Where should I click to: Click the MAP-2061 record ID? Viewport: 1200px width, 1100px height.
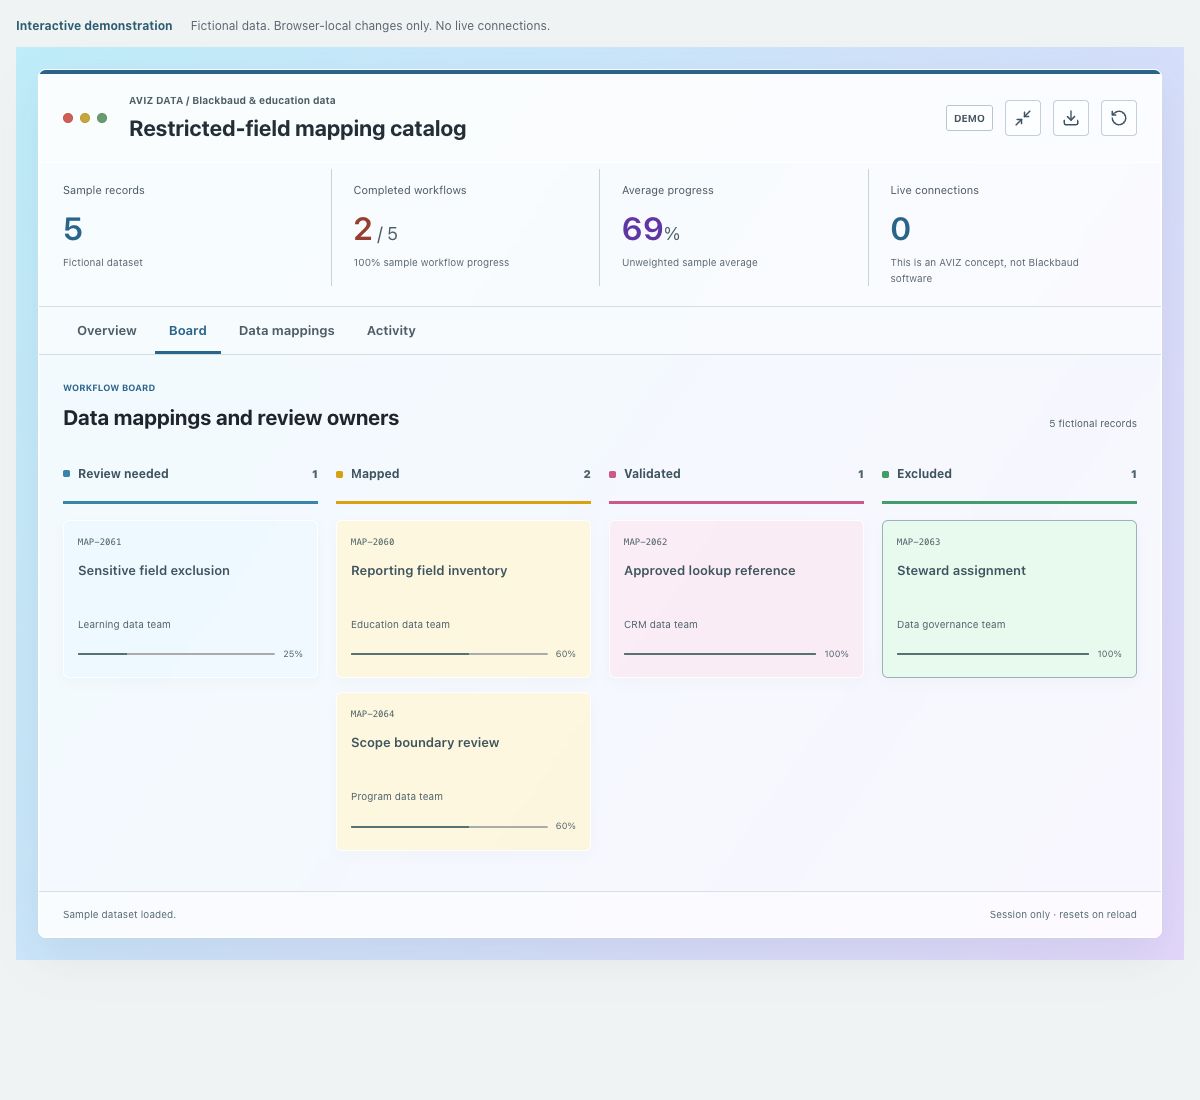(x=100, y=542)
